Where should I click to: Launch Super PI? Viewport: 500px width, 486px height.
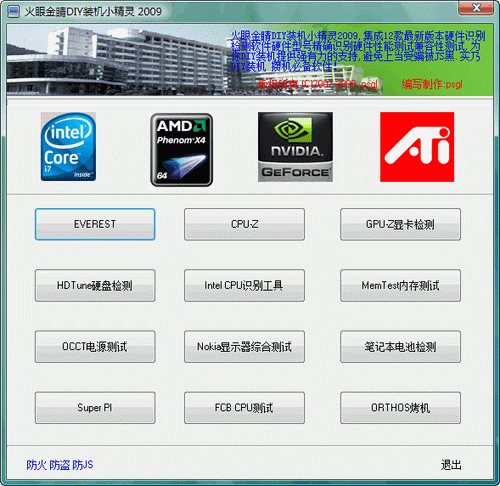[95, 408]
